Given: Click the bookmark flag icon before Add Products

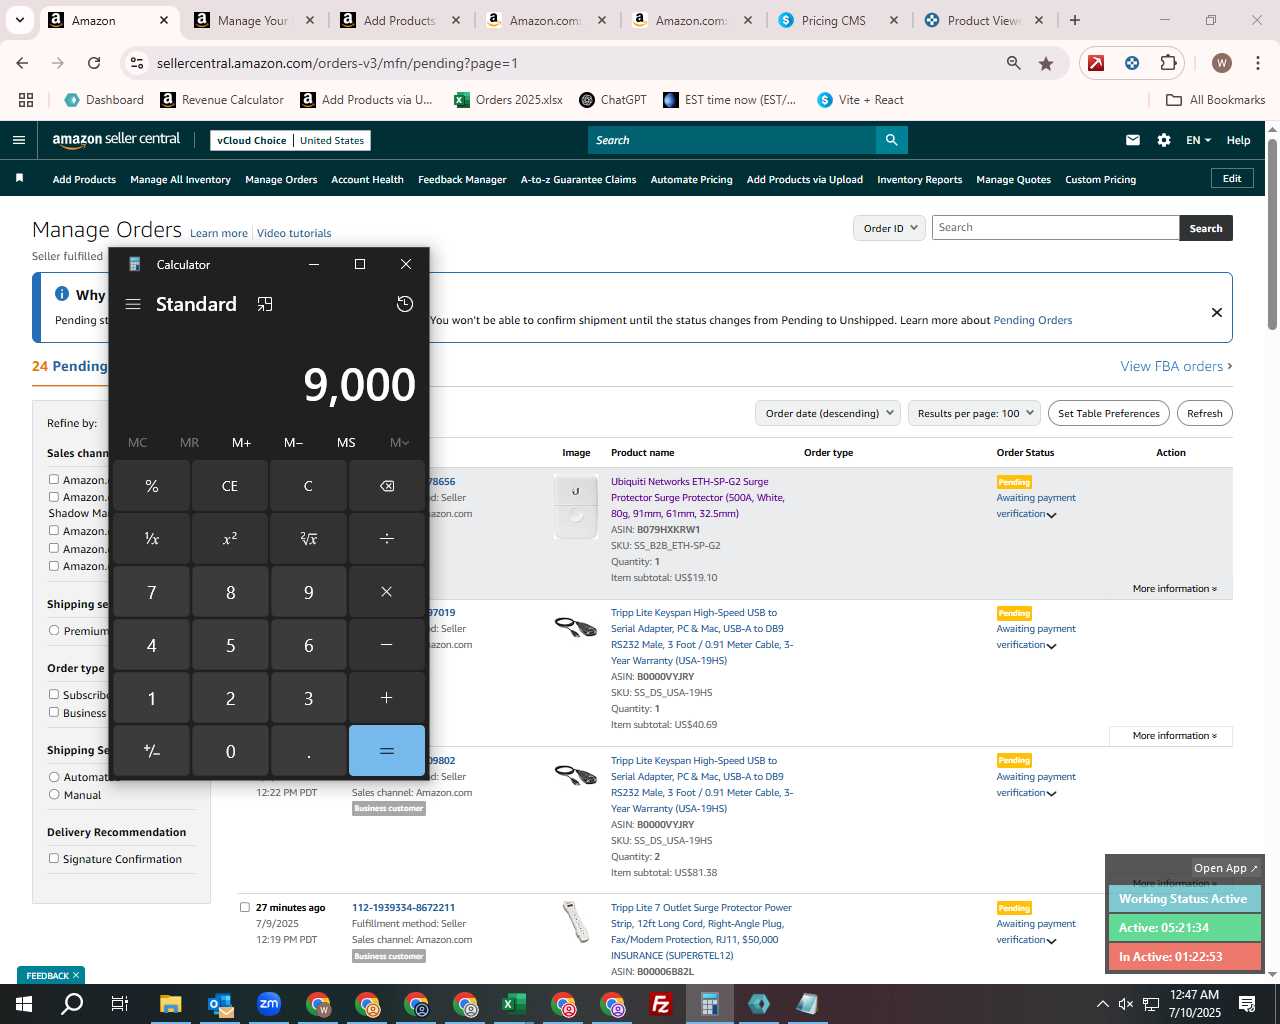Looking at the screenshot, I should click(19, 179).
